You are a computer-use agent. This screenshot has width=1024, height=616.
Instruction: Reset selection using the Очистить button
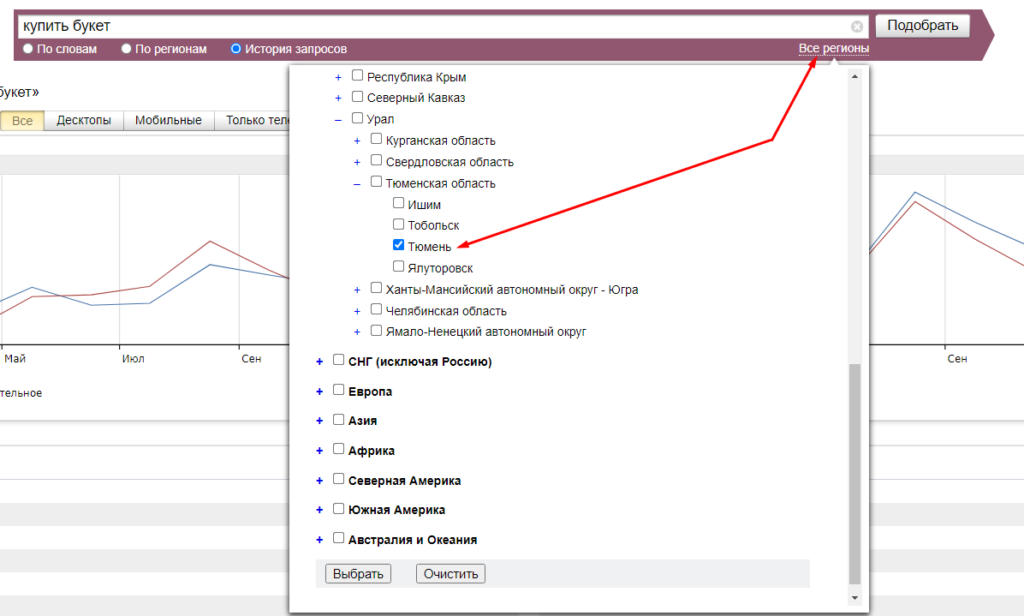click(451, 574)
